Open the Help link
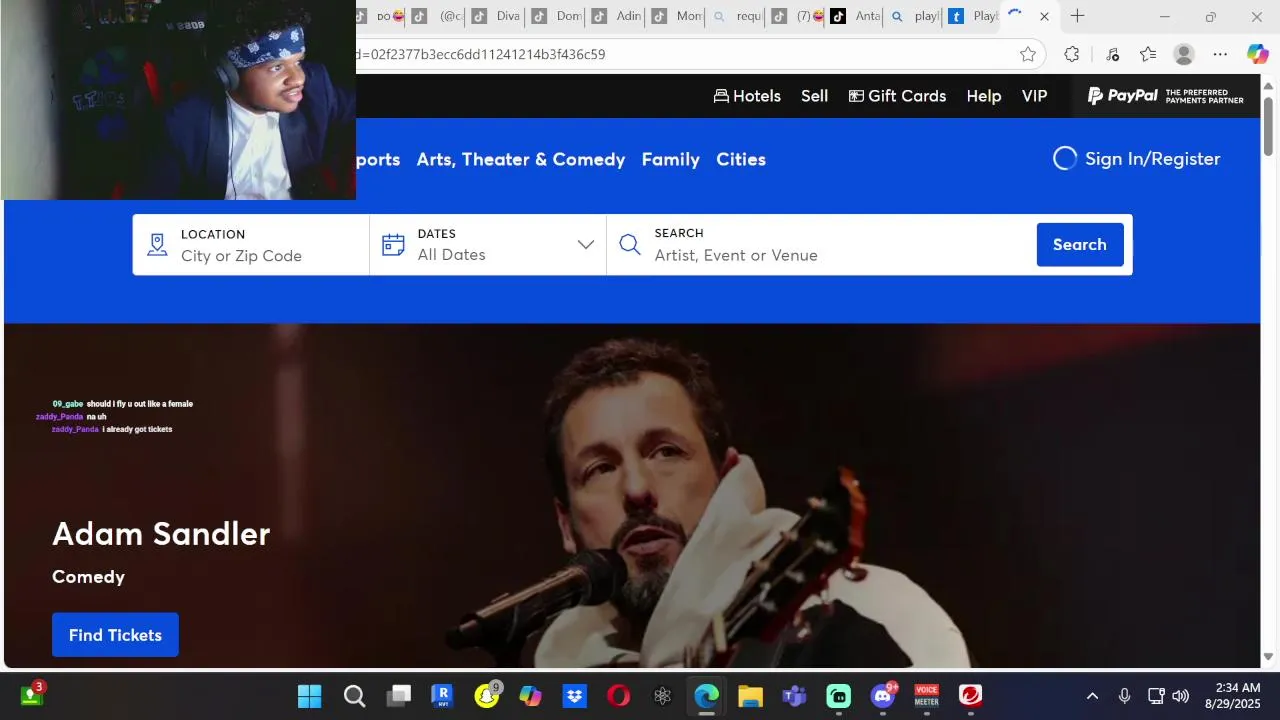Viewport: 1280px width, 720px height. pyautogui.click(x=983, y=96)
